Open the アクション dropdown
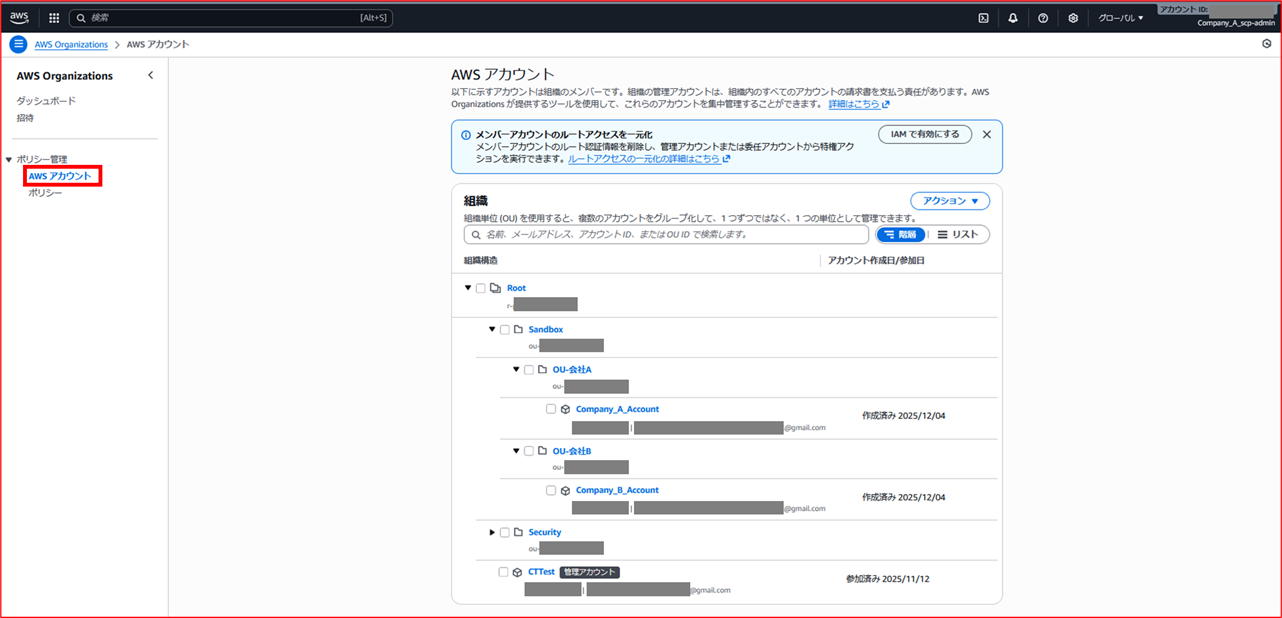1282x618 pixels. click(948, 200)
